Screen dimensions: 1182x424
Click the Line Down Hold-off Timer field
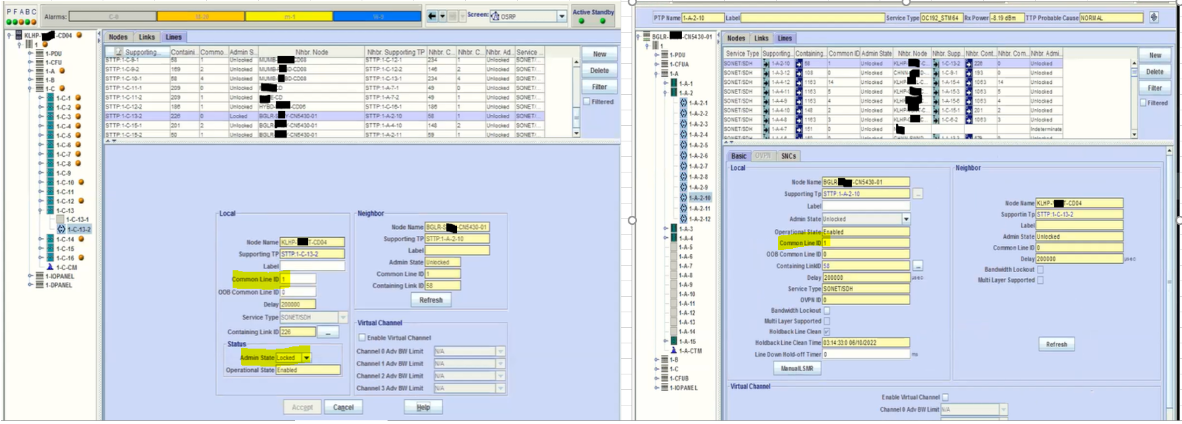pyautogui.click(x=866, y=353)
